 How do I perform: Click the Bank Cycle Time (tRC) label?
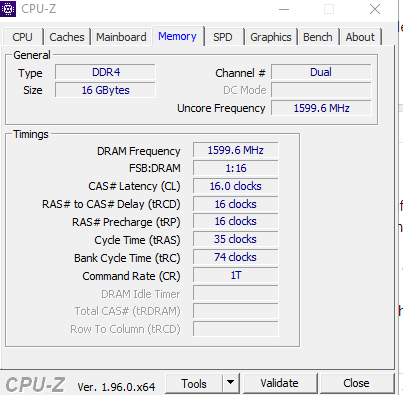[127, 258]
